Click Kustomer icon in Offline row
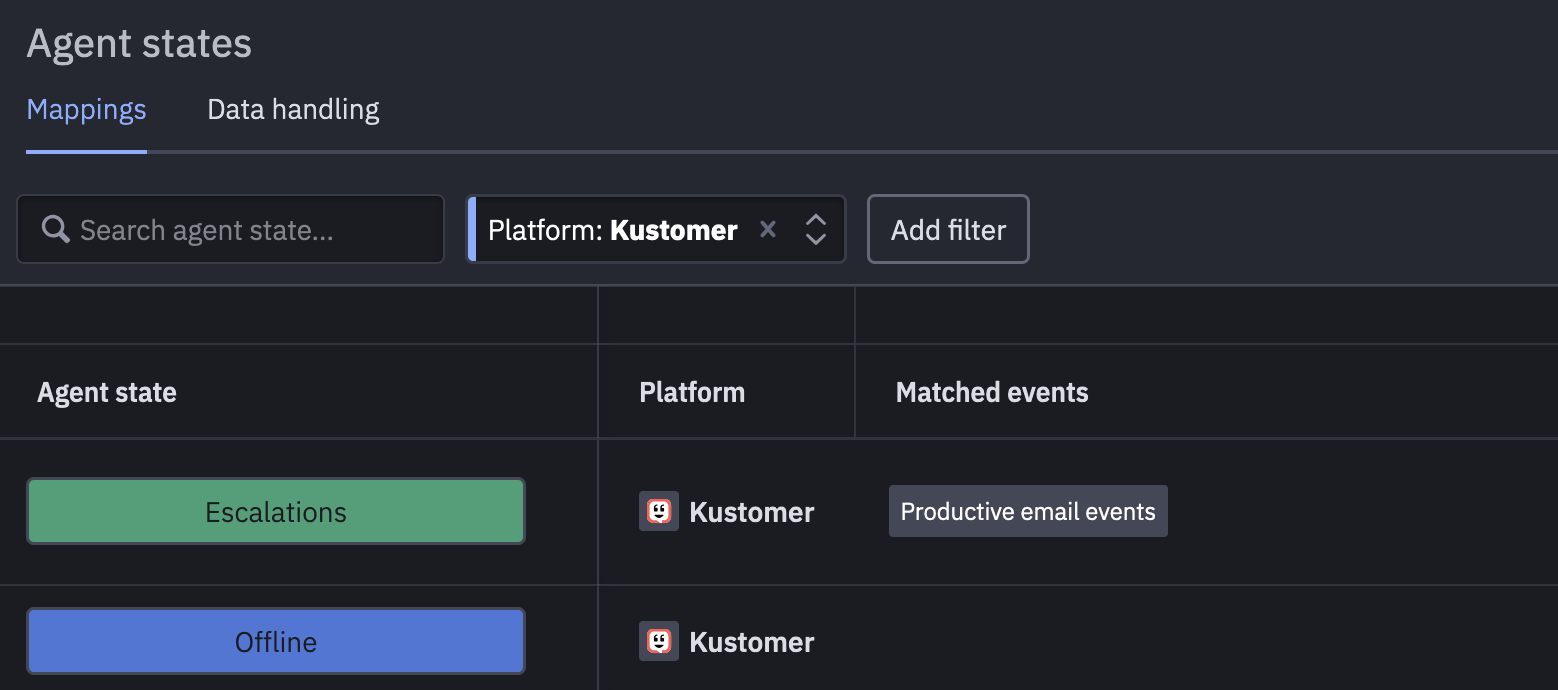The height and width of the screenshot is (690, 1558). coord(659,641)
